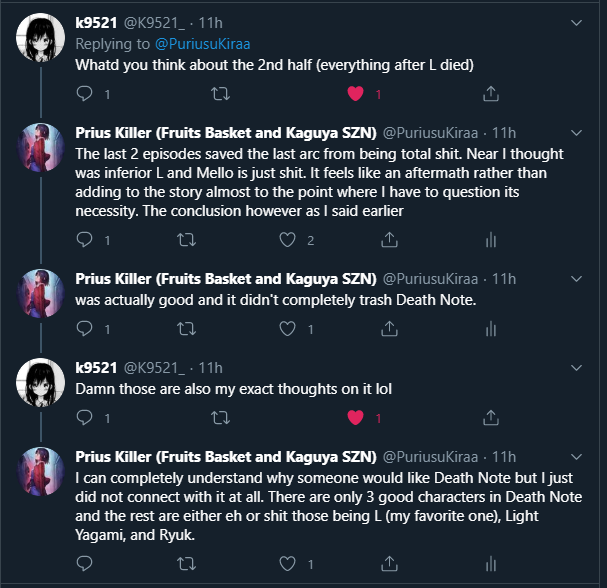Click k9521's avatar on the top tweet
The image size is (607, 588).
coord(41,38)
